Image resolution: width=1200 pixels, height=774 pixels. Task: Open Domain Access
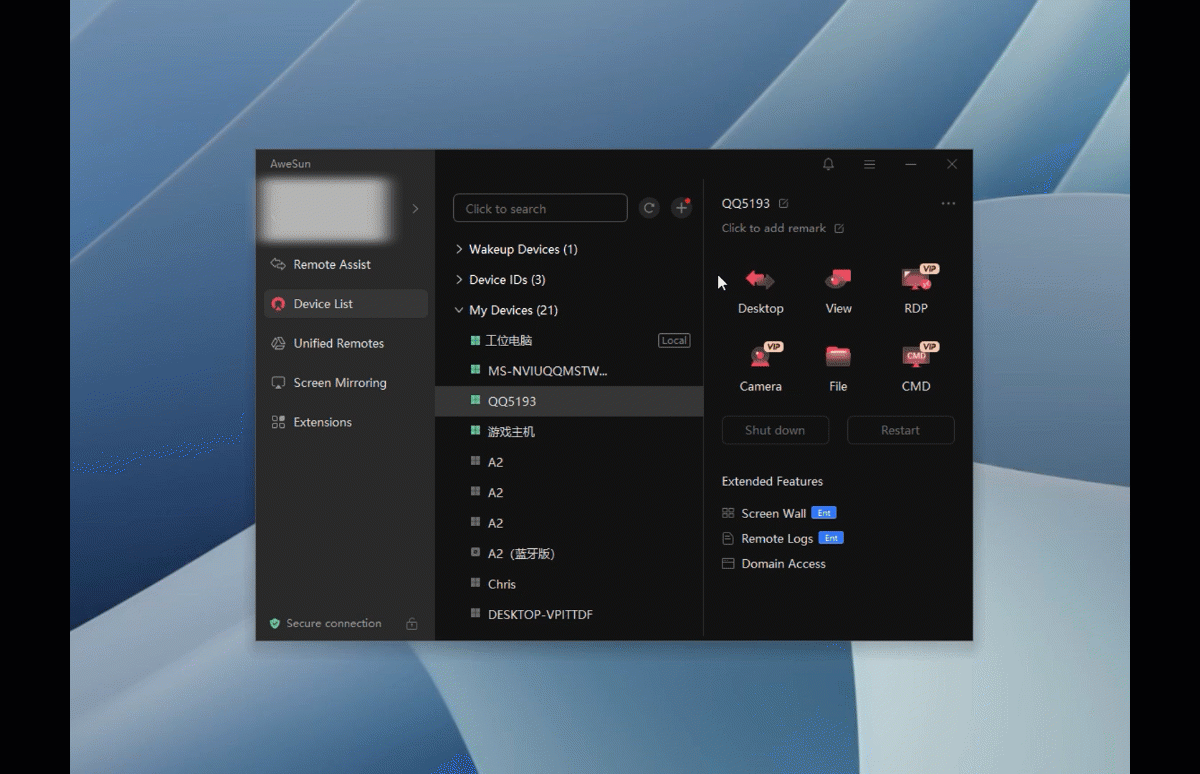(x=784, y=564)
